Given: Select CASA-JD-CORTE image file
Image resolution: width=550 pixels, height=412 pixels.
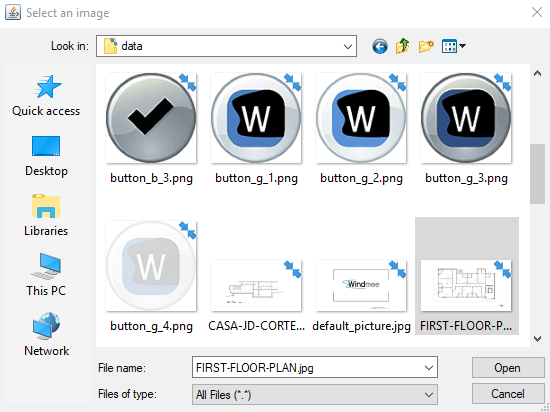Looking at the screenshot, I should 256,295.
